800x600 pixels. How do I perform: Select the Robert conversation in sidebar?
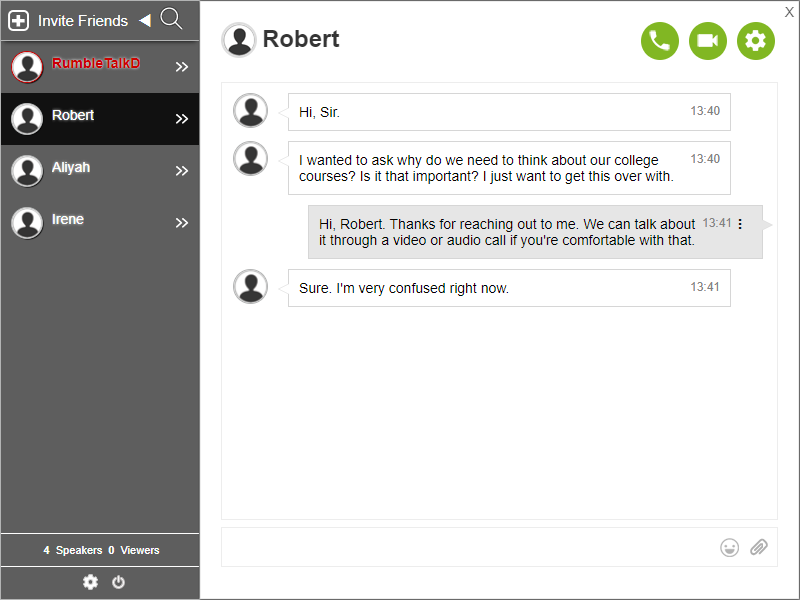73,117
